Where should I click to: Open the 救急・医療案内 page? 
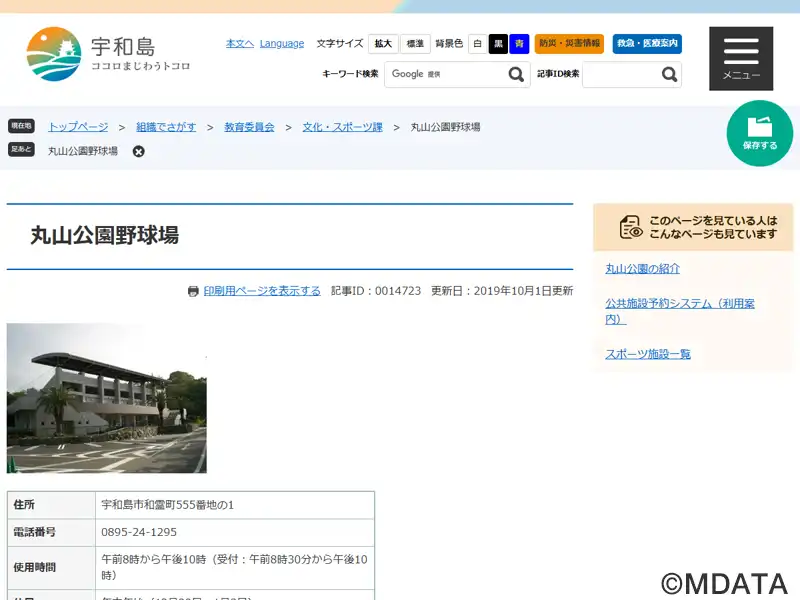point(646,44)
